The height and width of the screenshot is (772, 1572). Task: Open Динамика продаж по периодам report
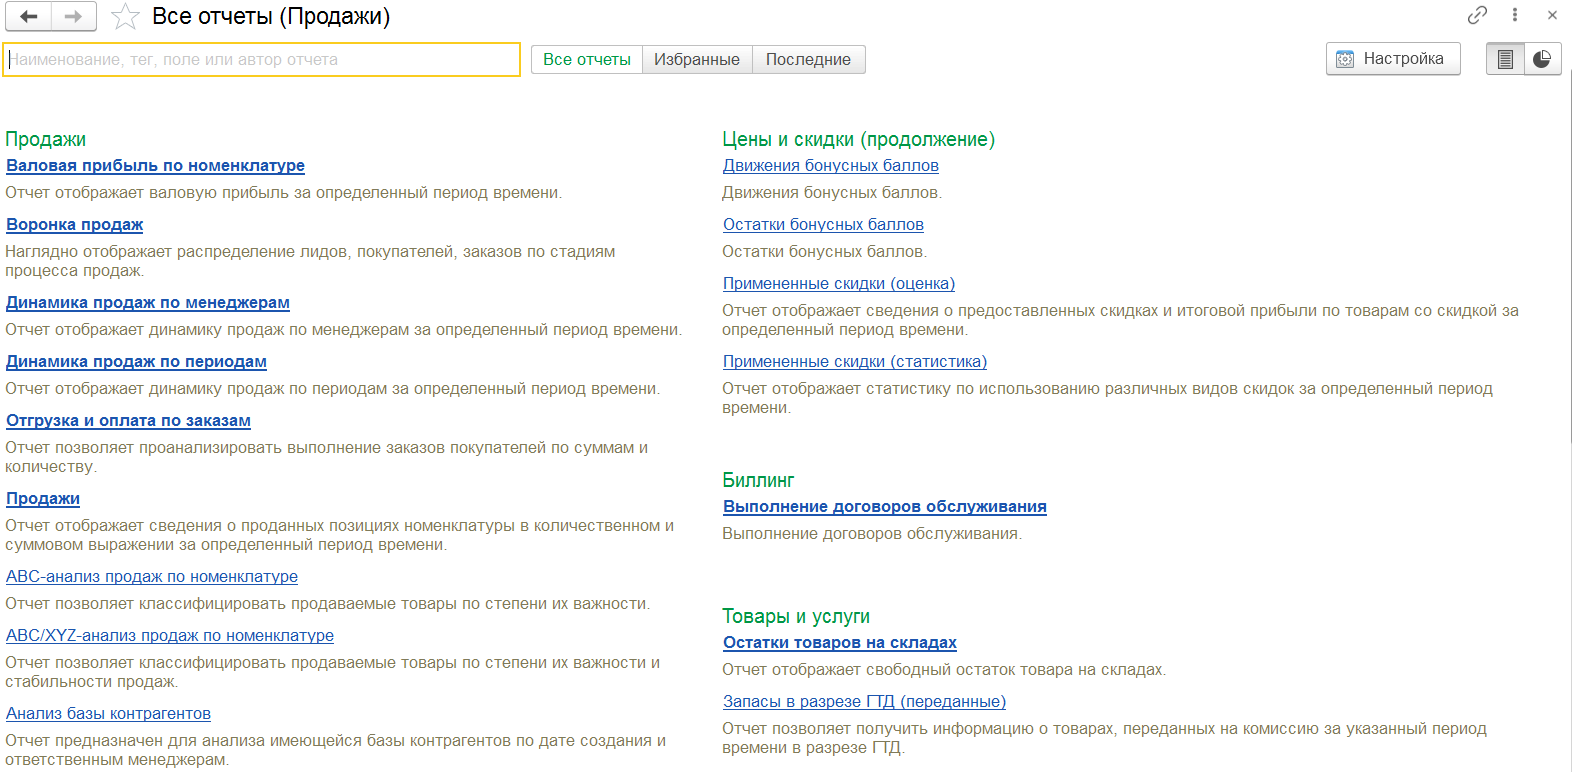136,362
